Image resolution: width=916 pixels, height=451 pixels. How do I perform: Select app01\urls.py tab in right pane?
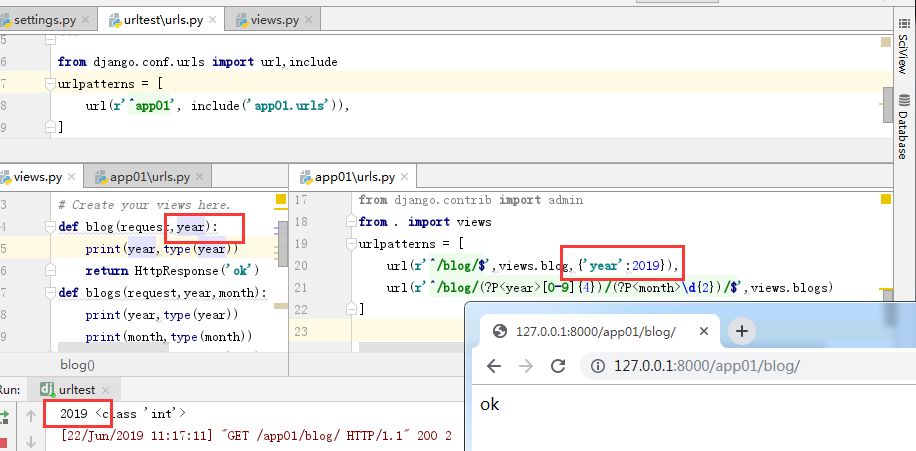[355, 176]
